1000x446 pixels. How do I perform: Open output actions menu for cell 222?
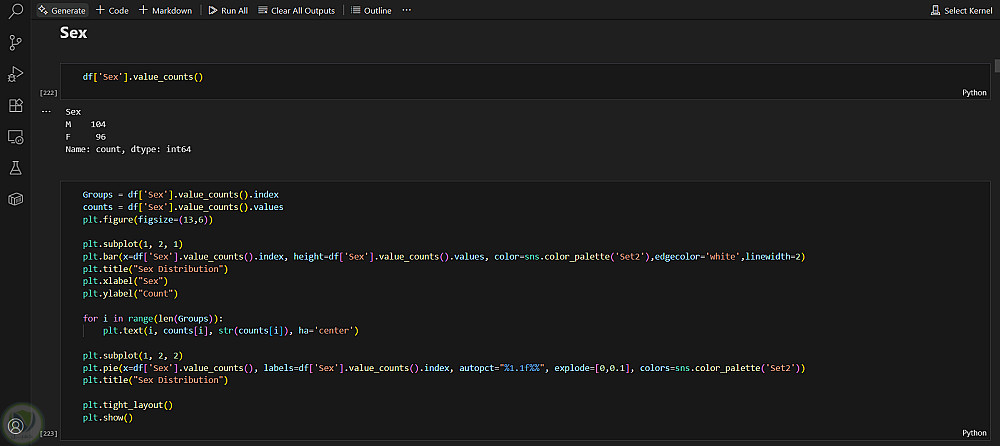(x=46, y=111)
